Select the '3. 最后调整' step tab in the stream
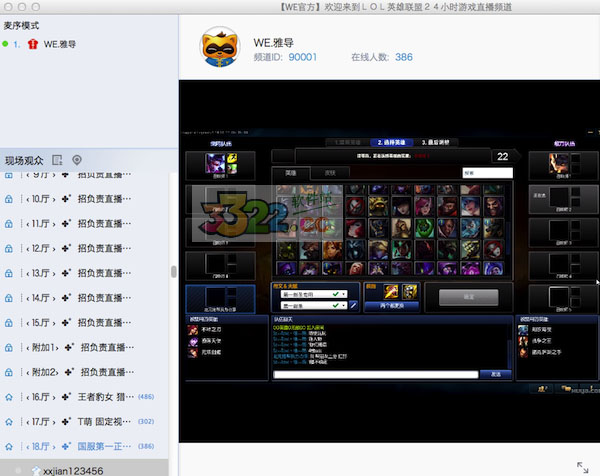This screenshot has height=476, width=600. (435, 142)
